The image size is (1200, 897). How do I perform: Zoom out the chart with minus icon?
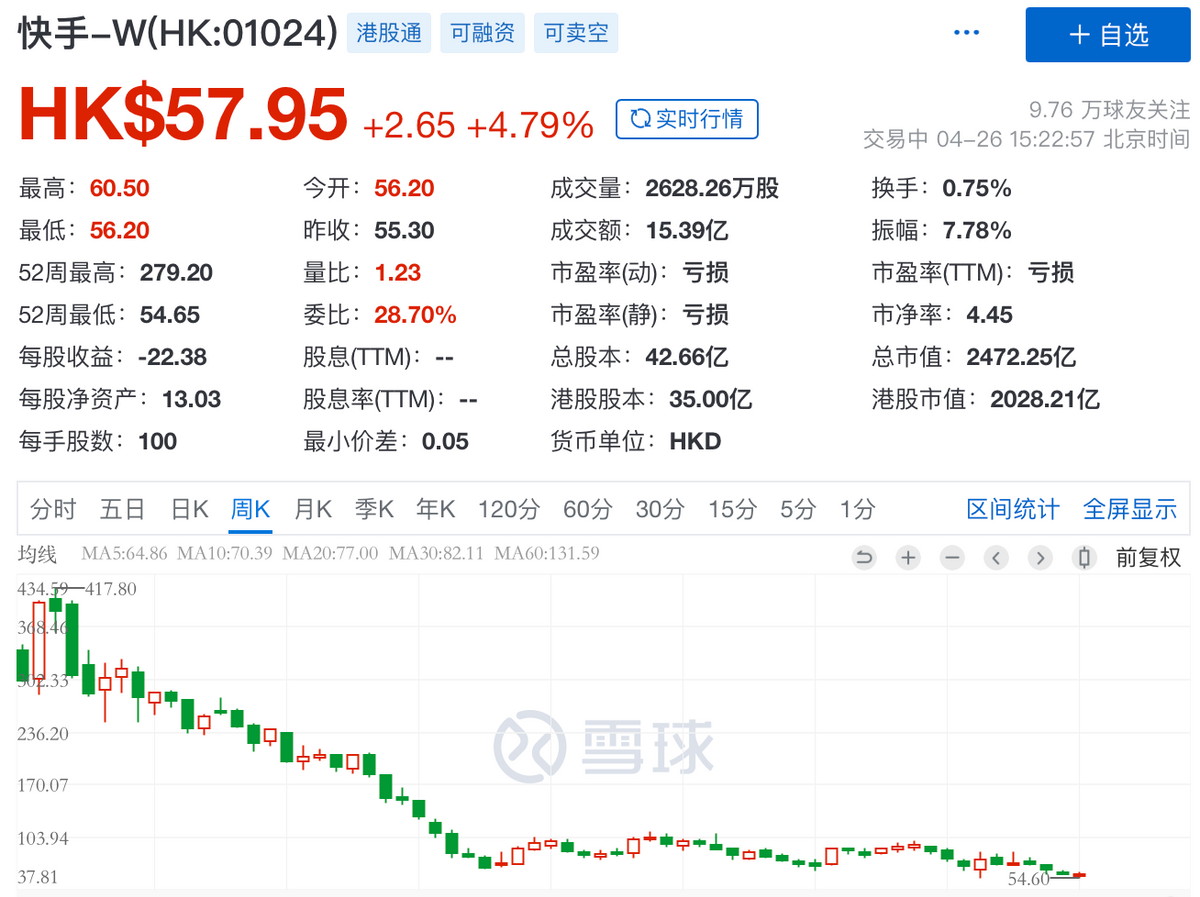[x=952, y=558]
